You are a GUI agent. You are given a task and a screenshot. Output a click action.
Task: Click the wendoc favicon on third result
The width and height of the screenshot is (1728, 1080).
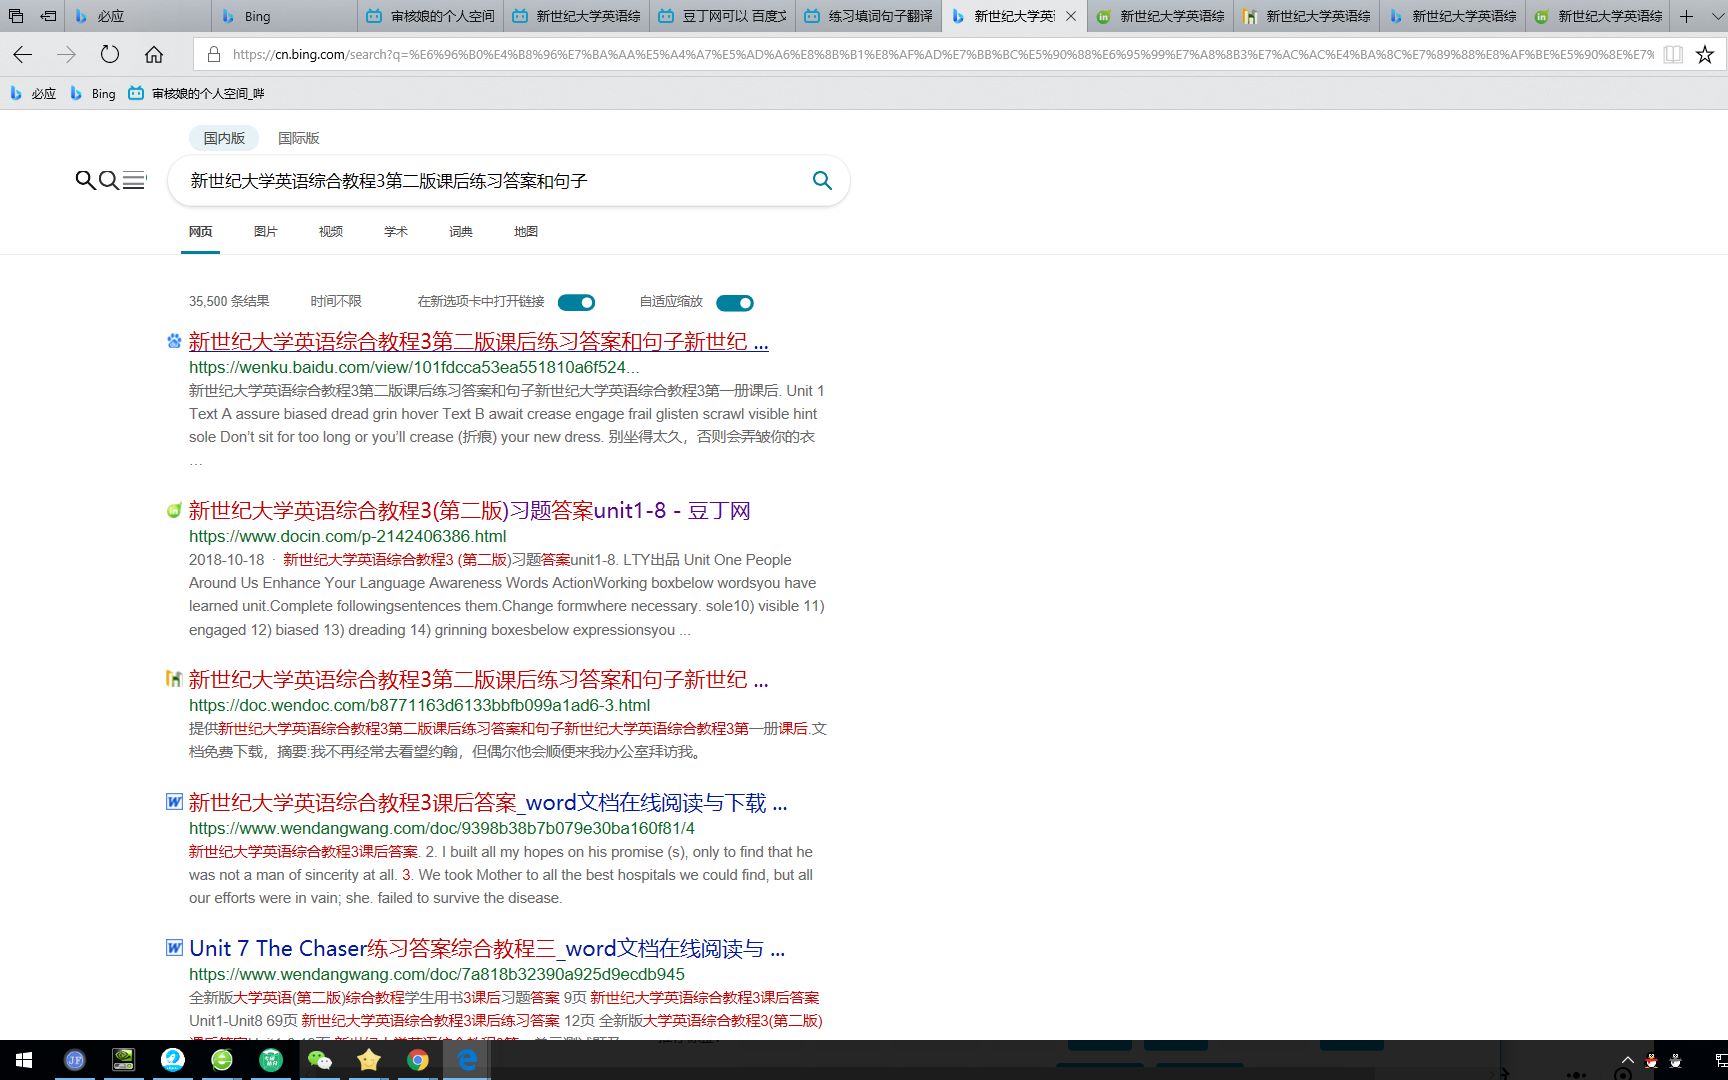174,679
